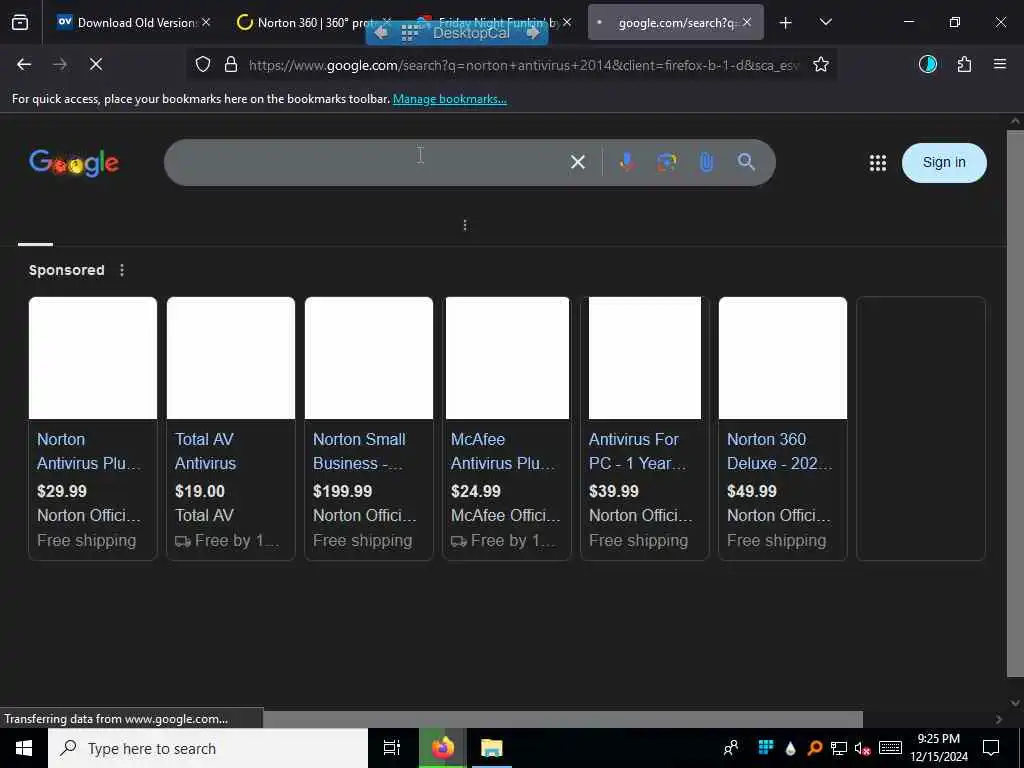The height and width of the screenshot is (768, 1024).
Task: Clear the Google search box with X
Action: click(x=577, y=162)
